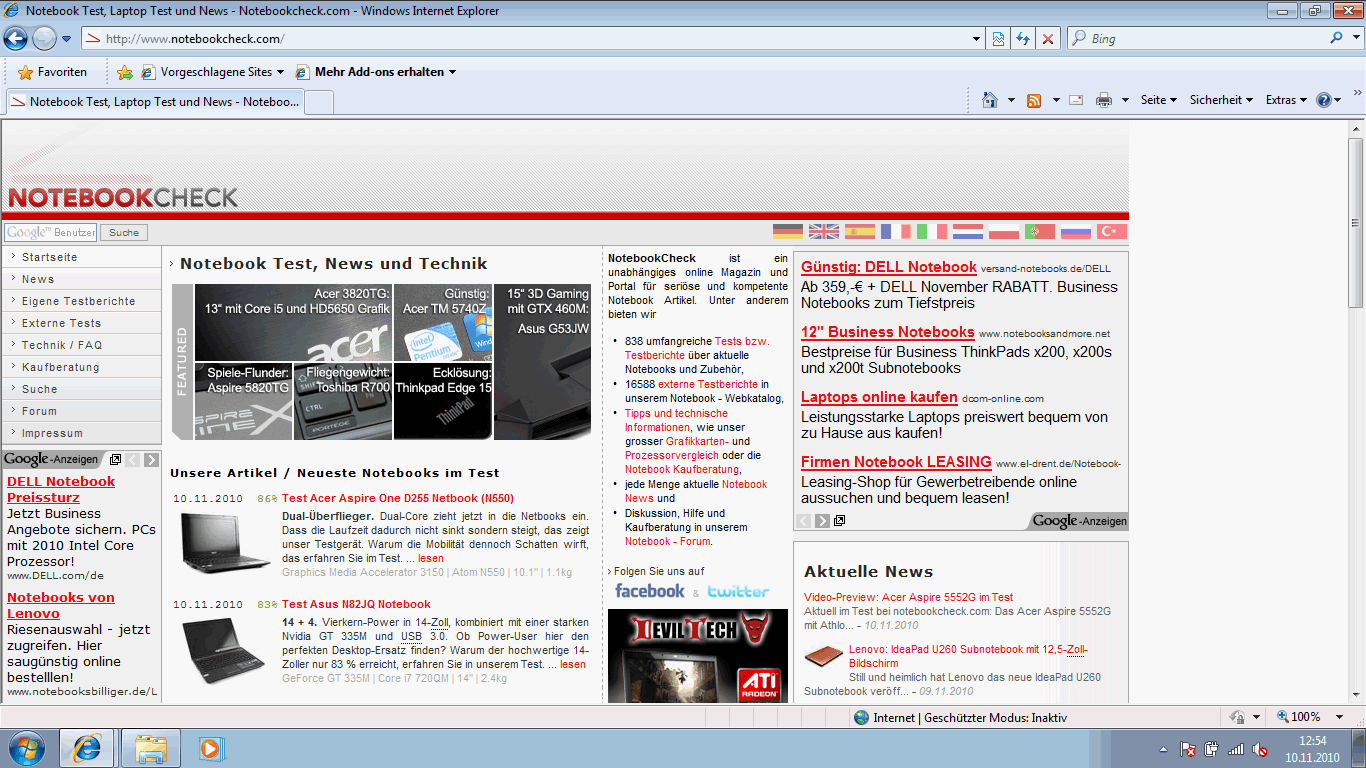Click the Google custom search field

click(x=50, y=232)
